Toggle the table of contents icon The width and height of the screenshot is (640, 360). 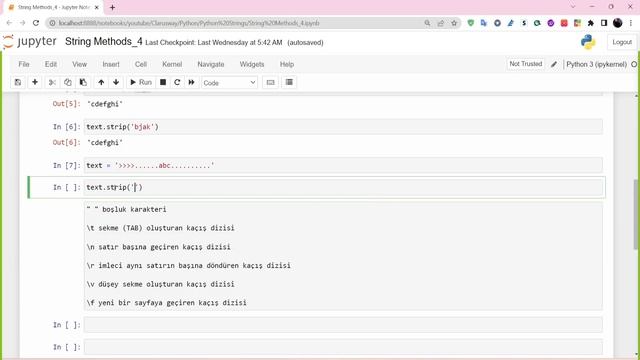[289, 82]
